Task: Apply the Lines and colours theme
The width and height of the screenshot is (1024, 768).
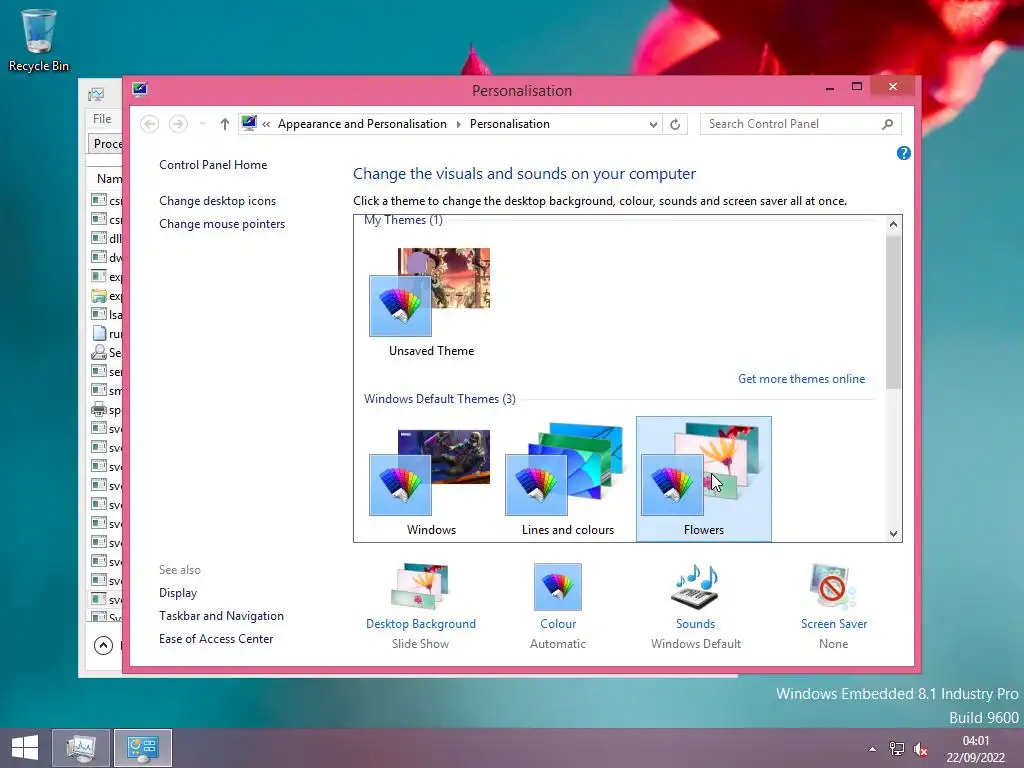Action: click(567, 481)
